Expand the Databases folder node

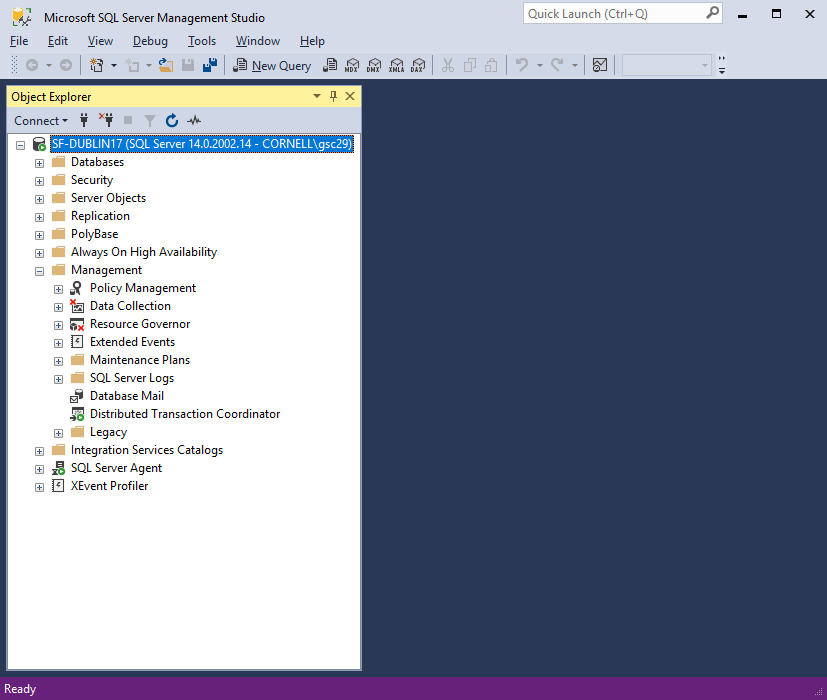pos(40,163)
